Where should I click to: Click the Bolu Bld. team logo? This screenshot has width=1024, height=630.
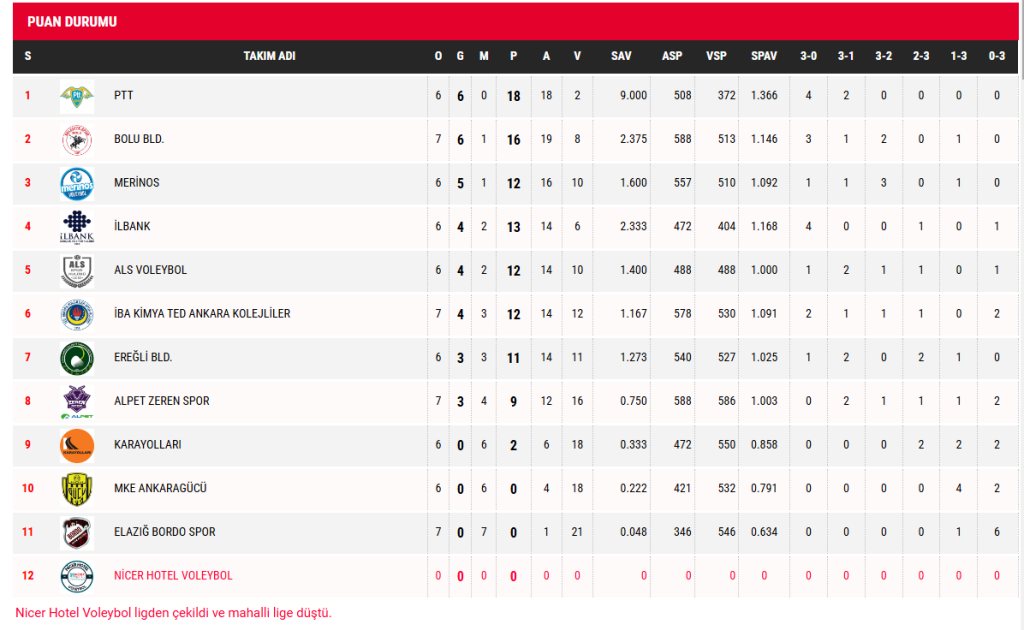point(77,140)
